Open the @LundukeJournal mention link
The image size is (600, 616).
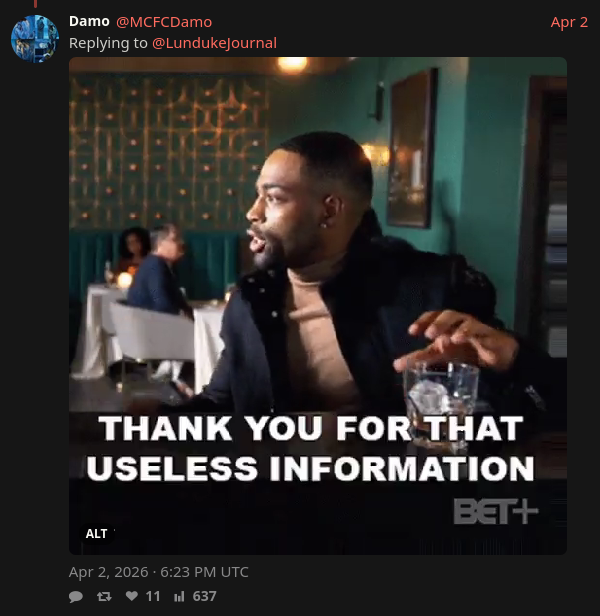pyautogui.click(x=214, y=43)
